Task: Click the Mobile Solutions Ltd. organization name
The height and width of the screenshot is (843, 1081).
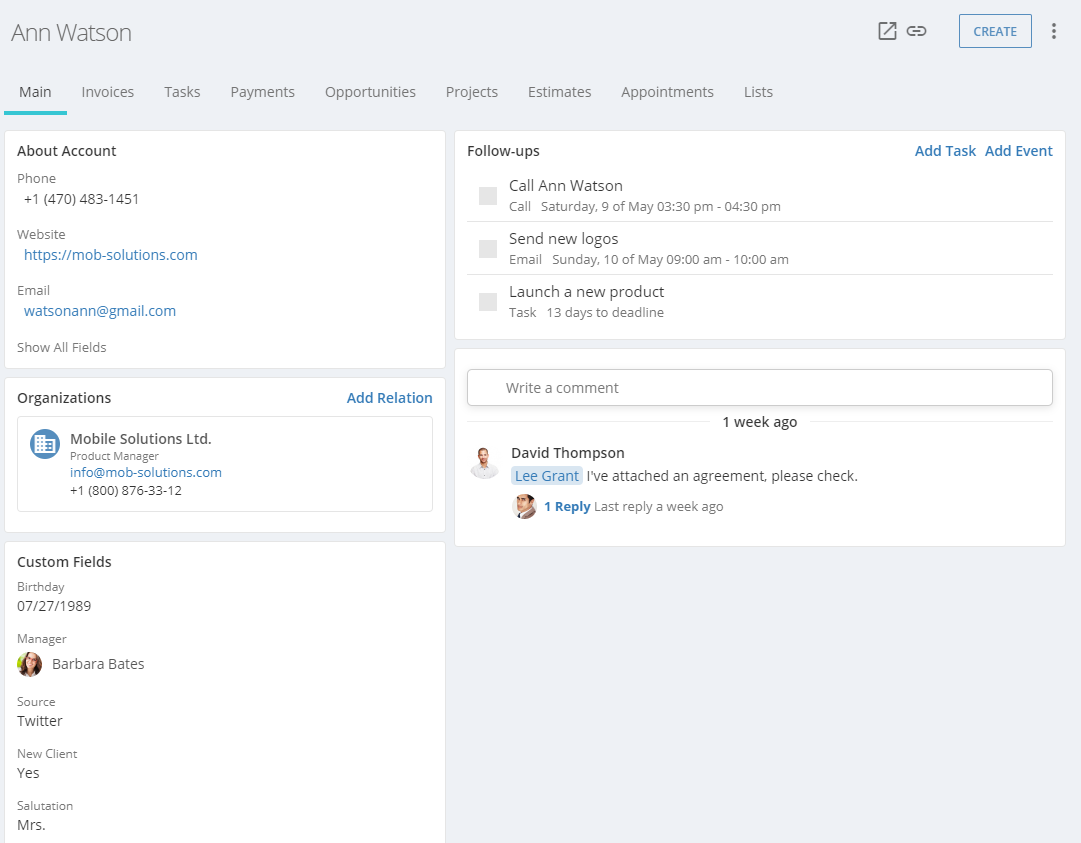Action: pyautogui.click(x=141, y=439)
